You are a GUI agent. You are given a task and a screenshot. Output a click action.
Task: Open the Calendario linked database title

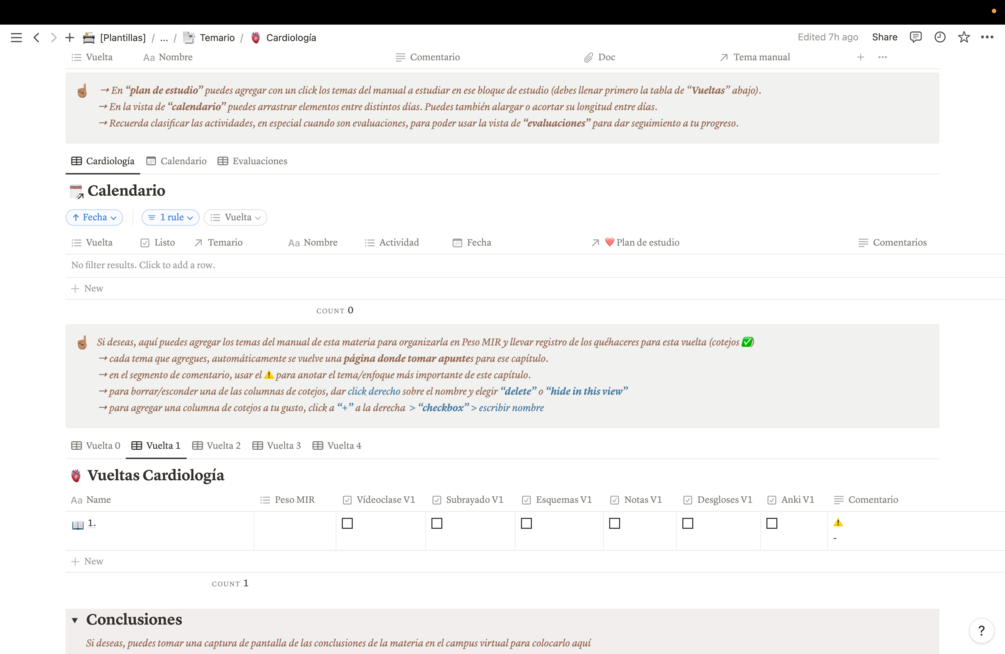point(126,191)
